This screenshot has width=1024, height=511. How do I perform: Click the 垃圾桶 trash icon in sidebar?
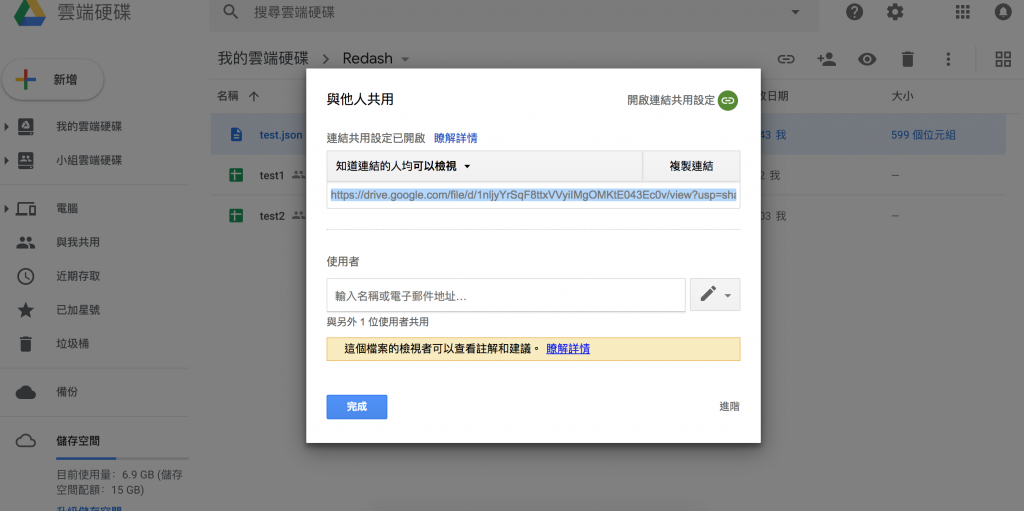point(25,344)
